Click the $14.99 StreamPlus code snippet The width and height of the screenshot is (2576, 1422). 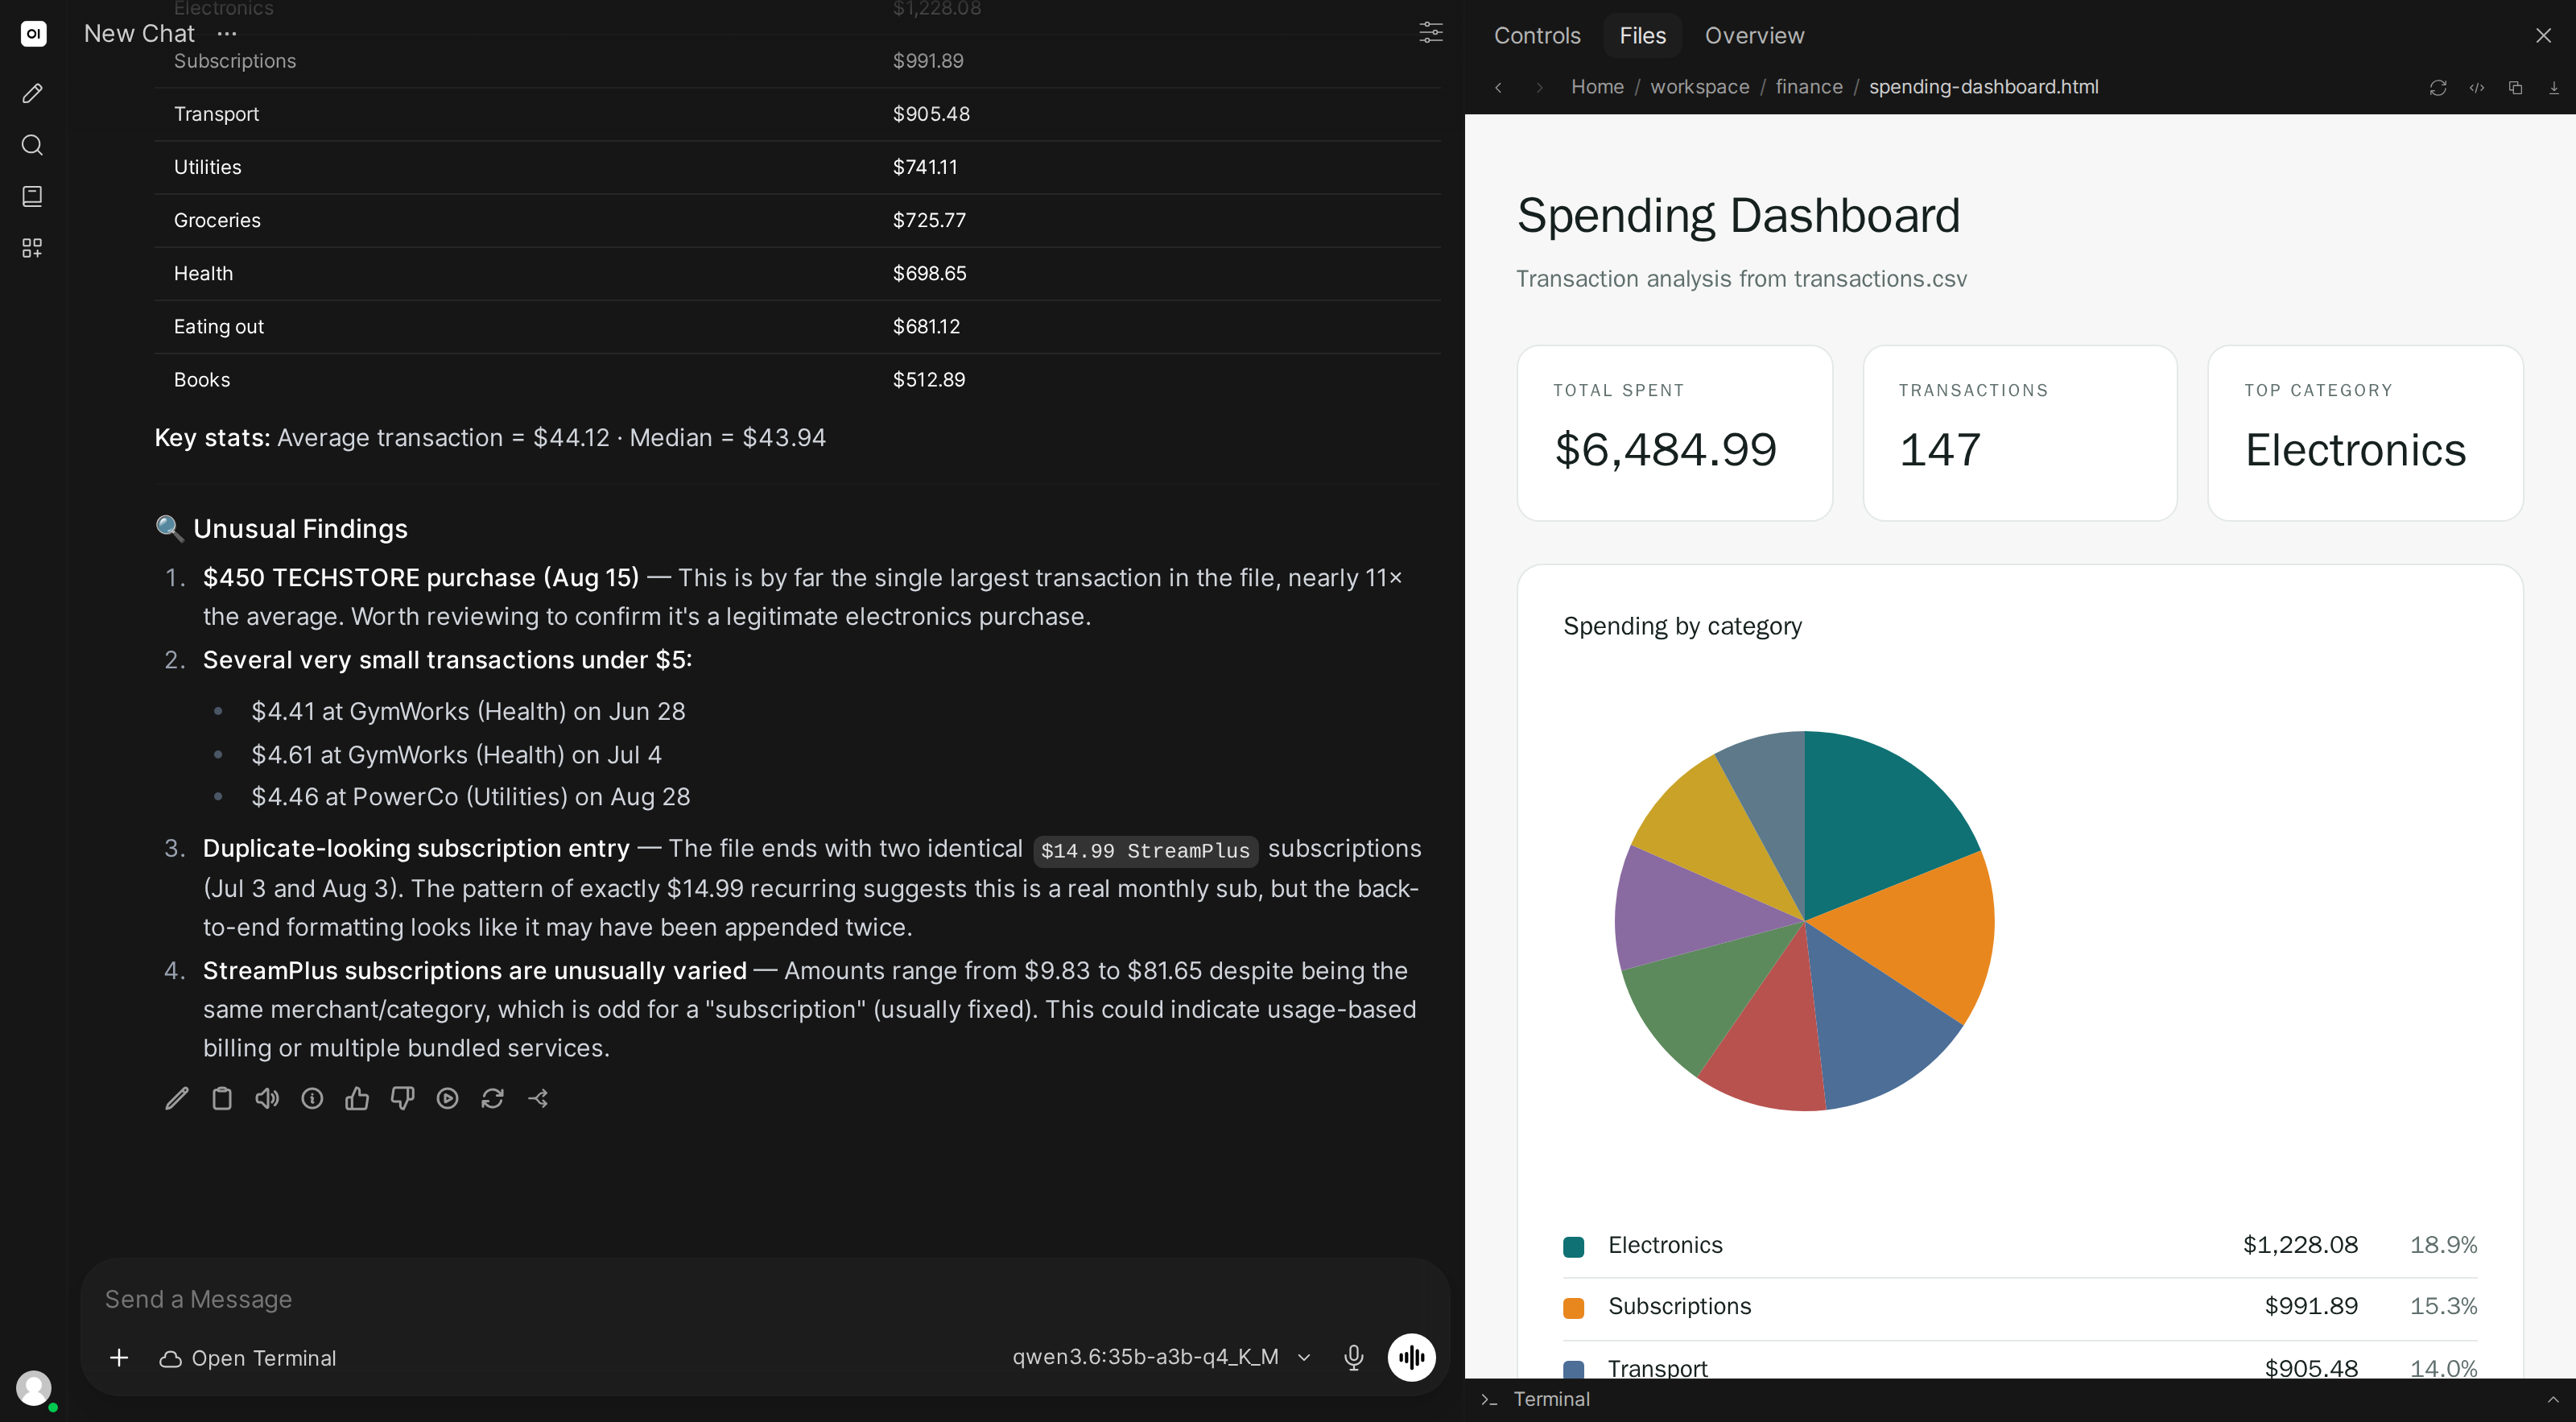[x=1145, y=850]
